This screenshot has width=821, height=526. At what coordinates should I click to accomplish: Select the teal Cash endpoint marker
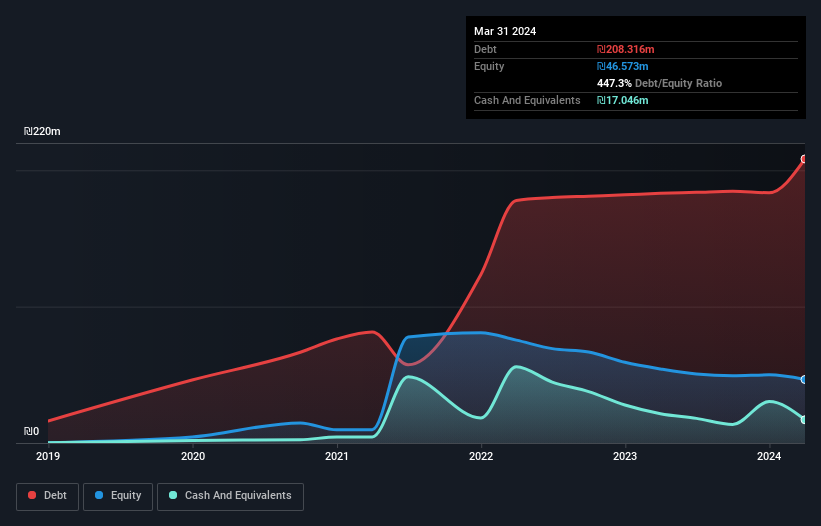click(x=804, y=420)
